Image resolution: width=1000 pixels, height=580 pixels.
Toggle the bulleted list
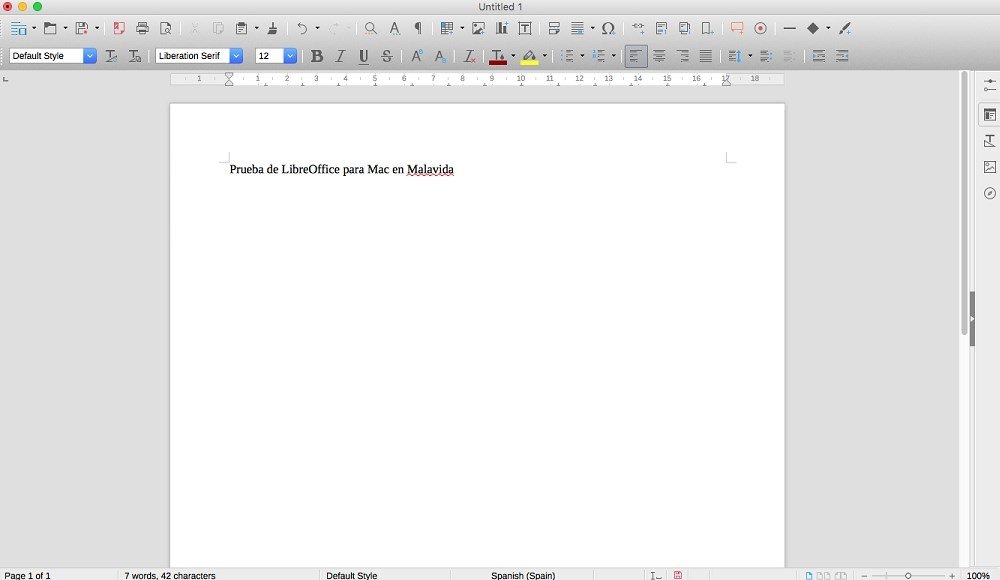[568, 56]
